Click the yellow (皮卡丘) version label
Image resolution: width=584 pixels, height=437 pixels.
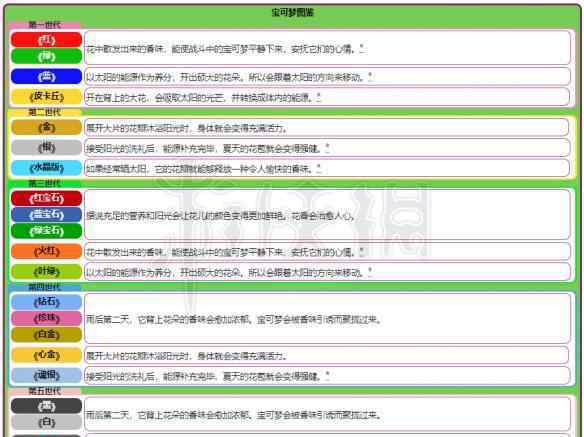pos(47,96)
